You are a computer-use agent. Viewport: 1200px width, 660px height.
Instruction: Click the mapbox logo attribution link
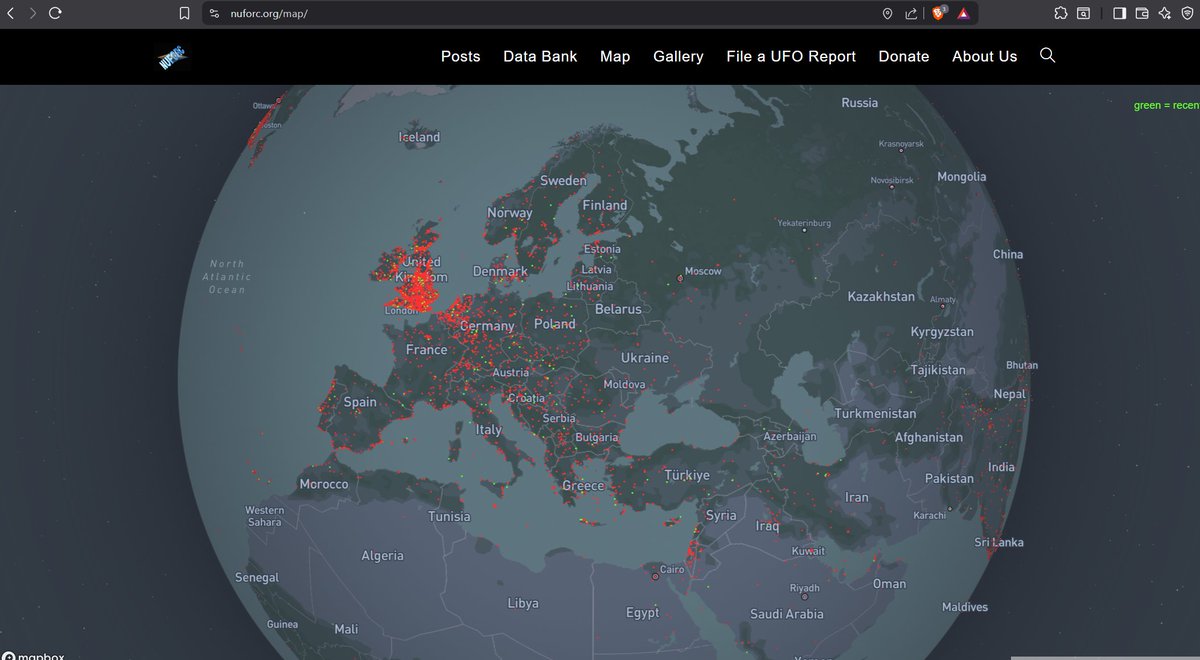click(33, 655)
